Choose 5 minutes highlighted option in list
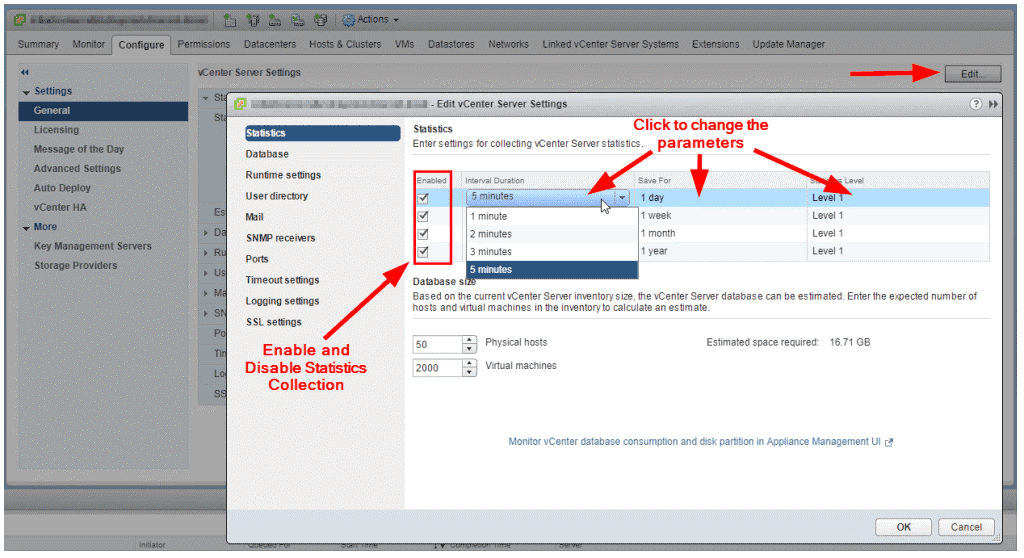 552,269
